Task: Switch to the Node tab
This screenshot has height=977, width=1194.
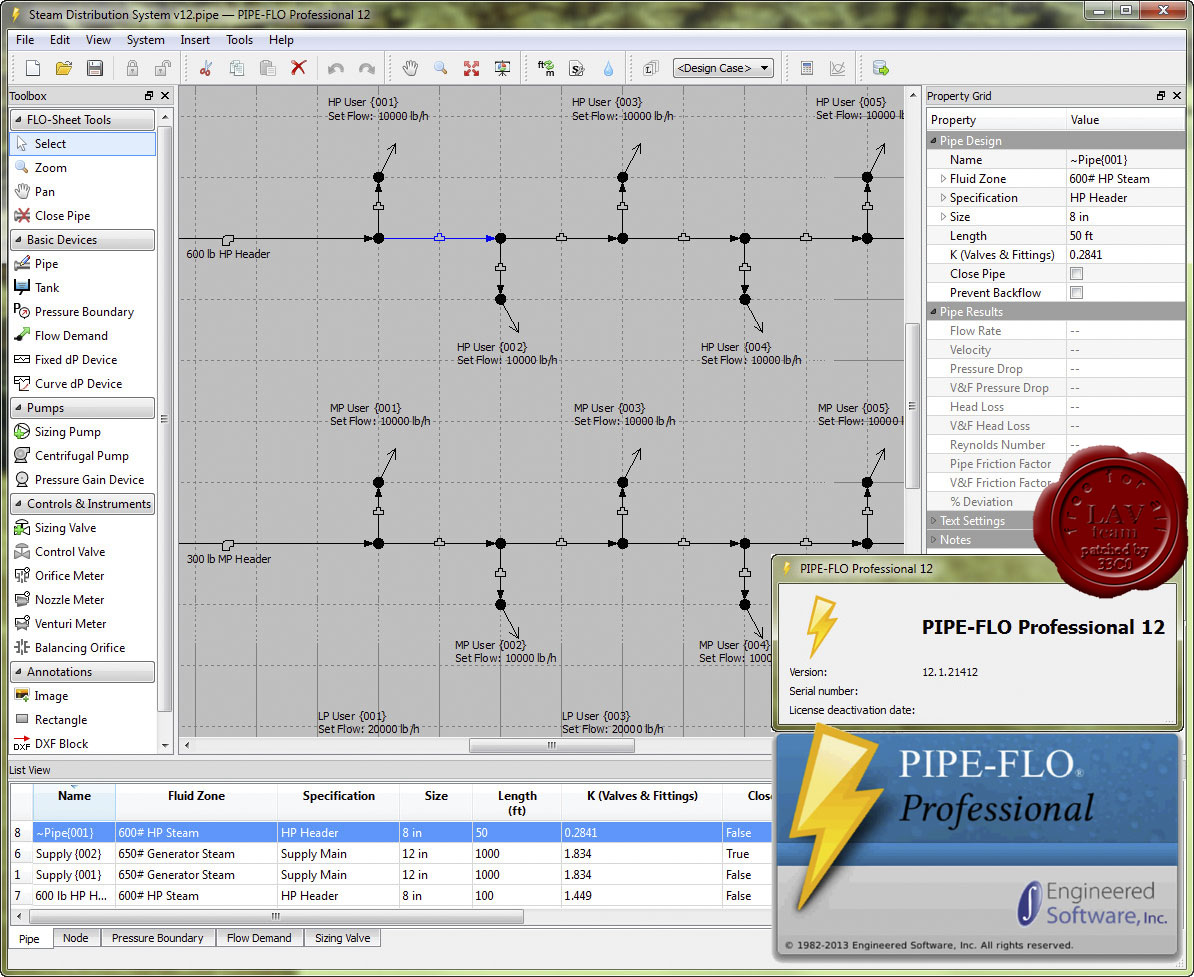Action: point(75,938)
